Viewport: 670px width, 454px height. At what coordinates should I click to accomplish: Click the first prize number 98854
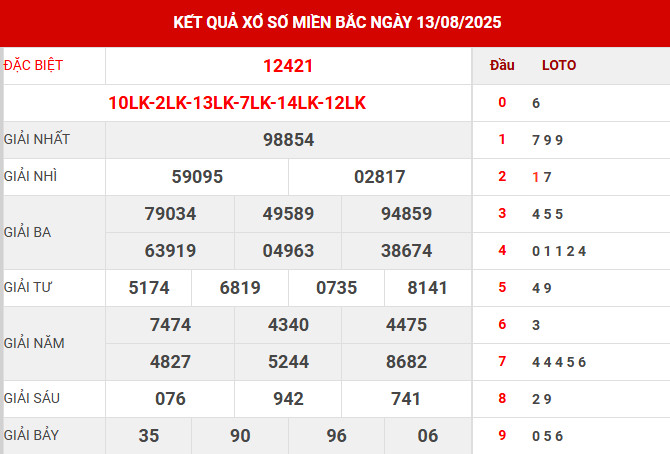288,140
